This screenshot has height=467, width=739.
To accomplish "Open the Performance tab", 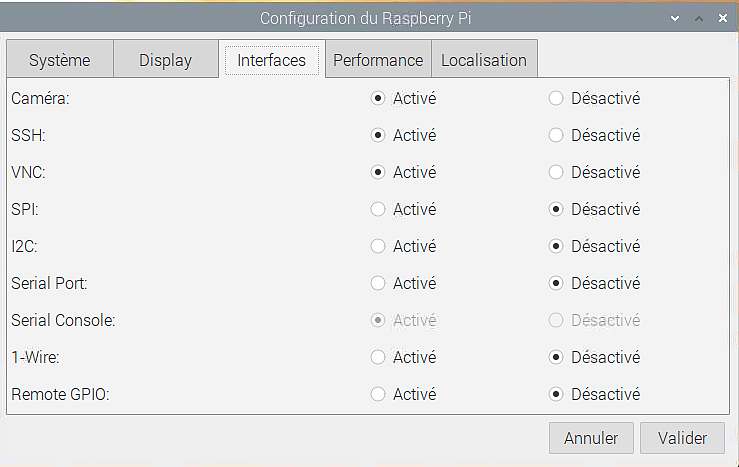I will 378,60.
